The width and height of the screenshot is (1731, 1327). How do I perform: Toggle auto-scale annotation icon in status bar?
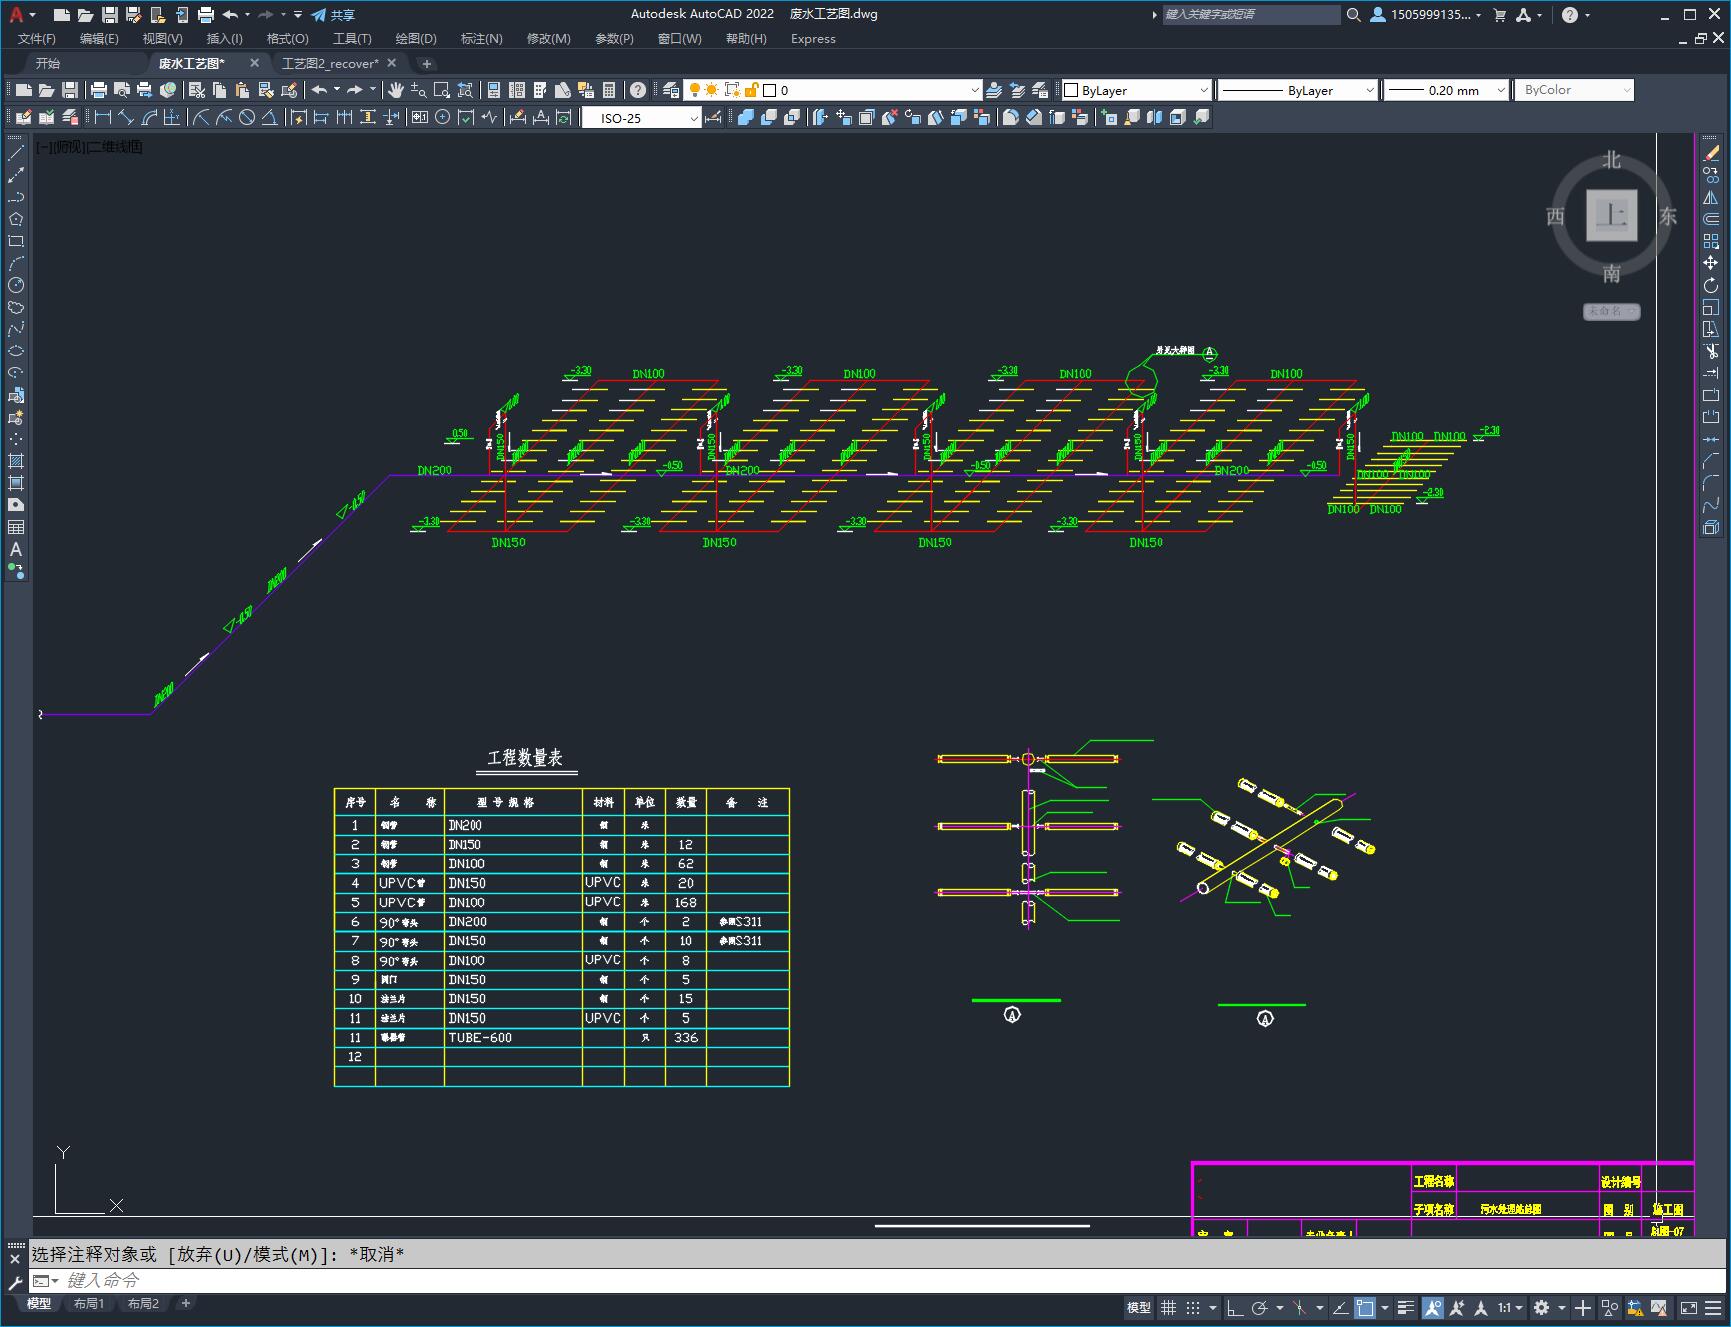click(1457, 1307)
